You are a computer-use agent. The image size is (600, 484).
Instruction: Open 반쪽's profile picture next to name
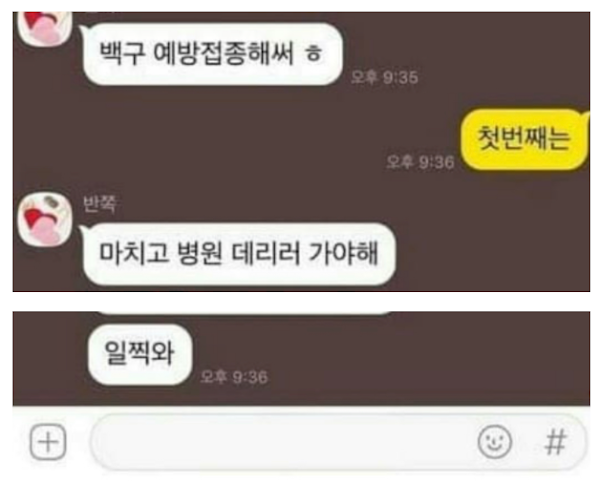[x=45, y=219]
